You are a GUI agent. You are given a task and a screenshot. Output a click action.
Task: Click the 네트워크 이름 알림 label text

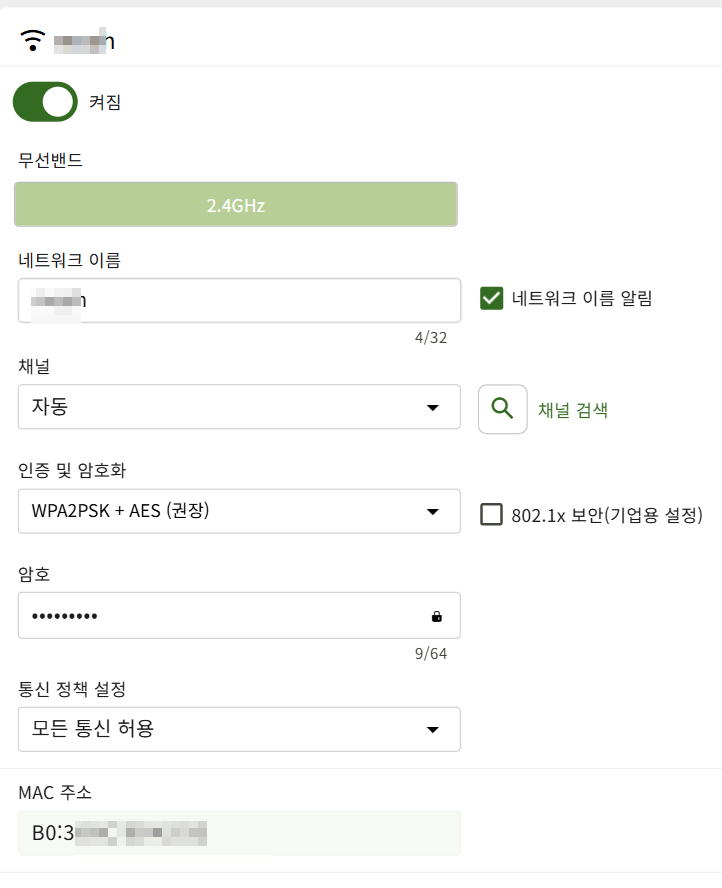tap(582, 298)
